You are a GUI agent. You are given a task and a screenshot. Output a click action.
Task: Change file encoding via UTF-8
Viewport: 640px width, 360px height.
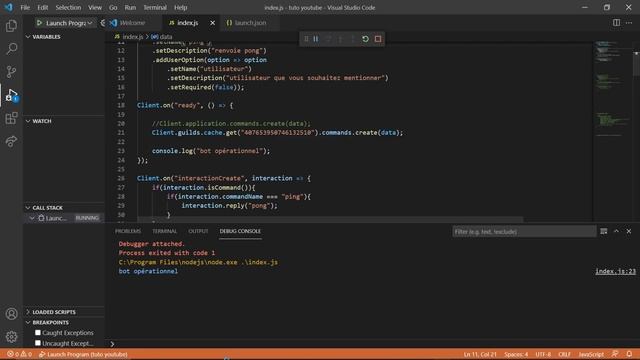[x=543, y=354]
